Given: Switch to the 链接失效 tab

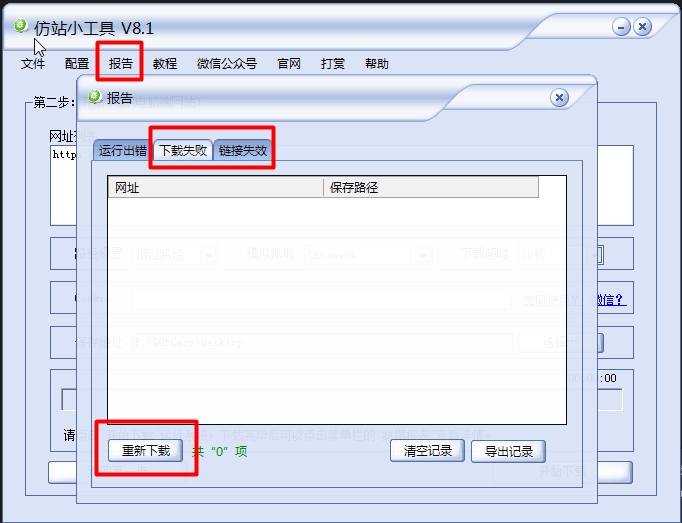Looking at the screenshot, I should [x=243, y=151].
